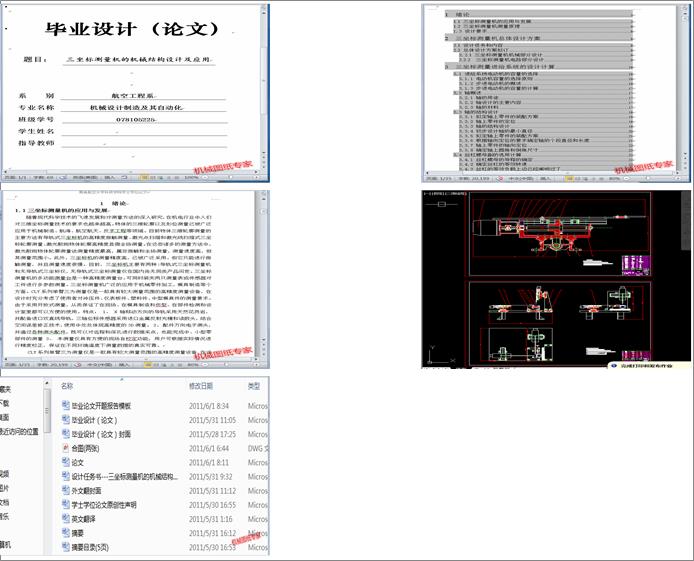Click the 绪论 heading in the body text window
Viewport: 694px width, 561px height.
pyautogui.click(x=114, y=204)
